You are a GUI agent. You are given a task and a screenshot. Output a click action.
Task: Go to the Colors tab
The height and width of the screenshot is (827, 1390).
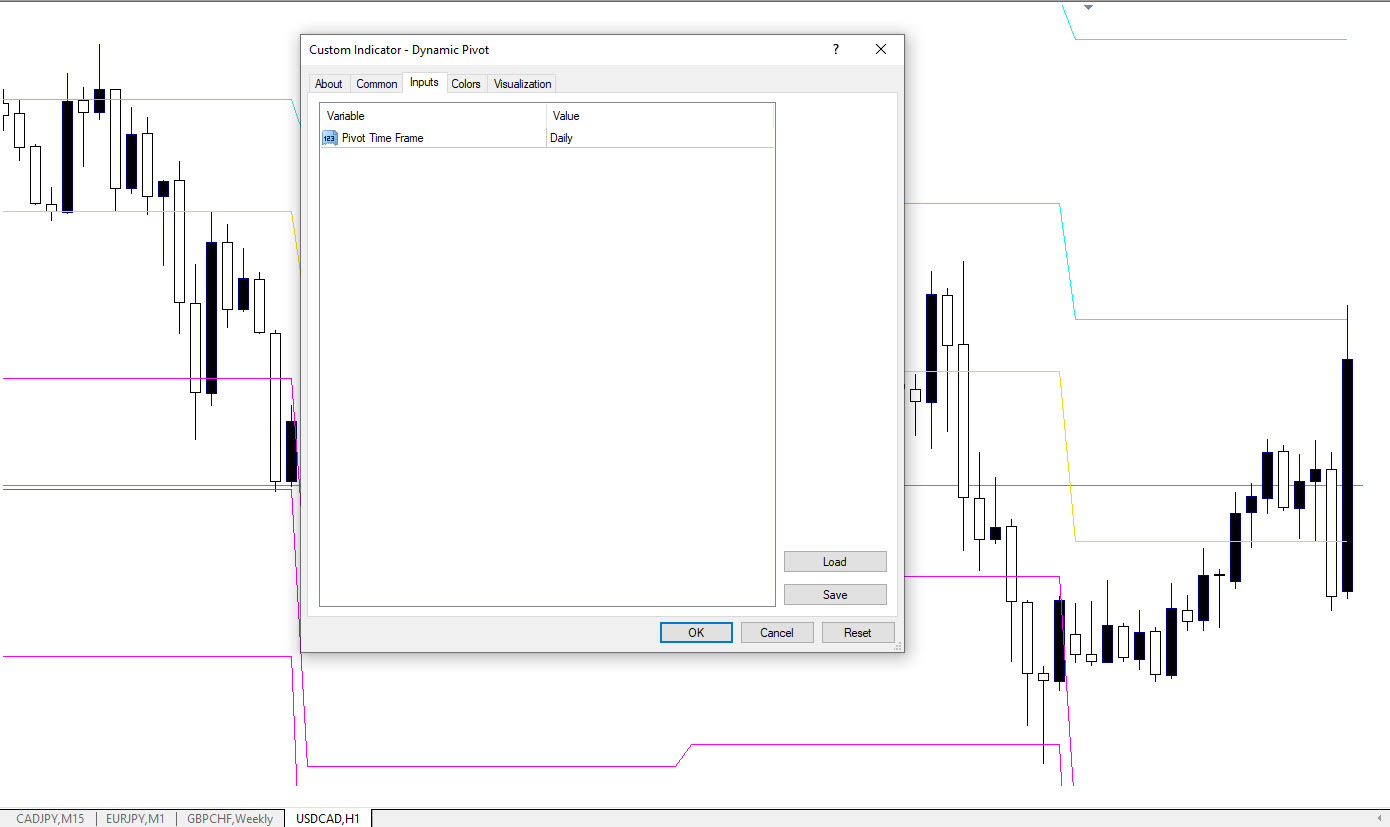point(466,84)
